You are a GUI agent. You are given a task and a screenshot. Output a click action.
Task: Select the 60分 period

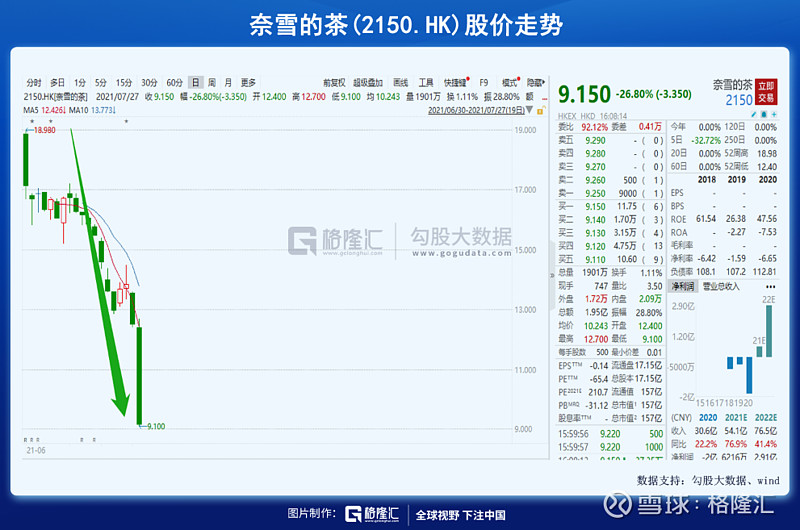tap(174, 83)
